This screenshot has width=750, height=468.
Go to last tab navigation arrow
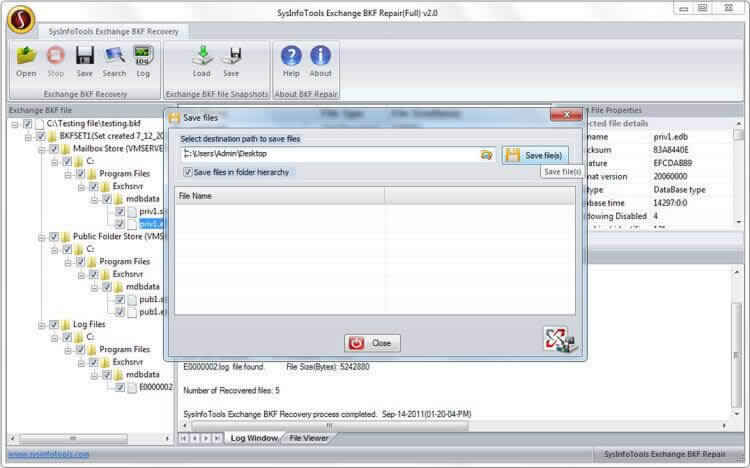217,438
